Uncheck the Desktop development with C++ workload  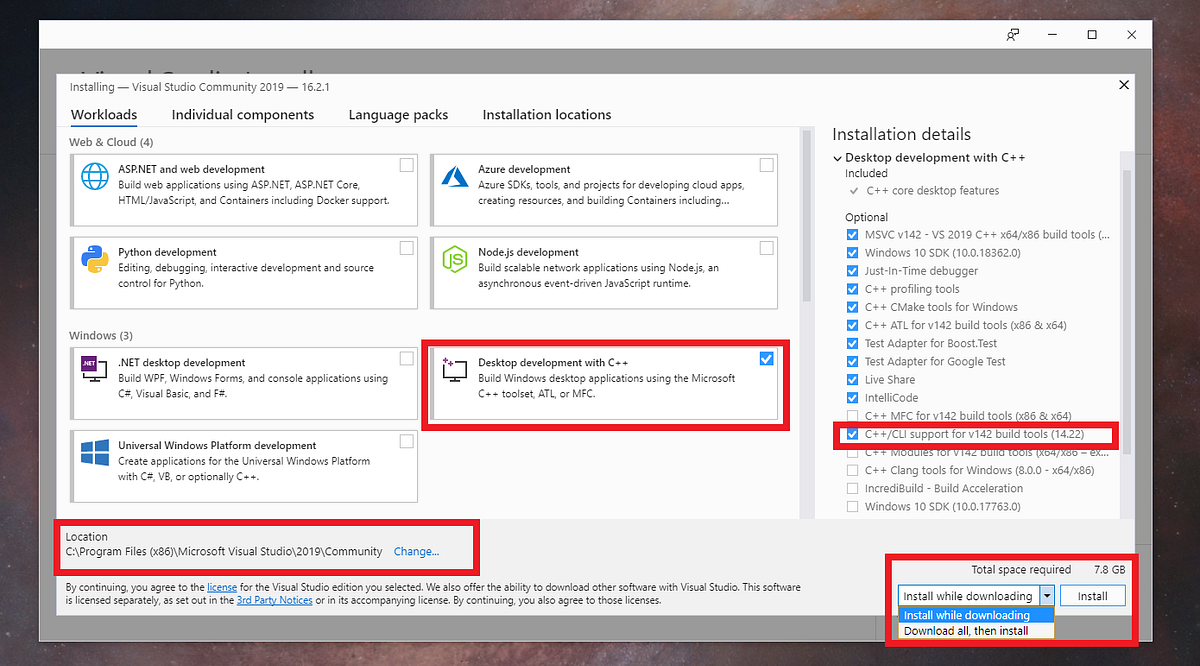pyautogui.click(x=766, y=358)
